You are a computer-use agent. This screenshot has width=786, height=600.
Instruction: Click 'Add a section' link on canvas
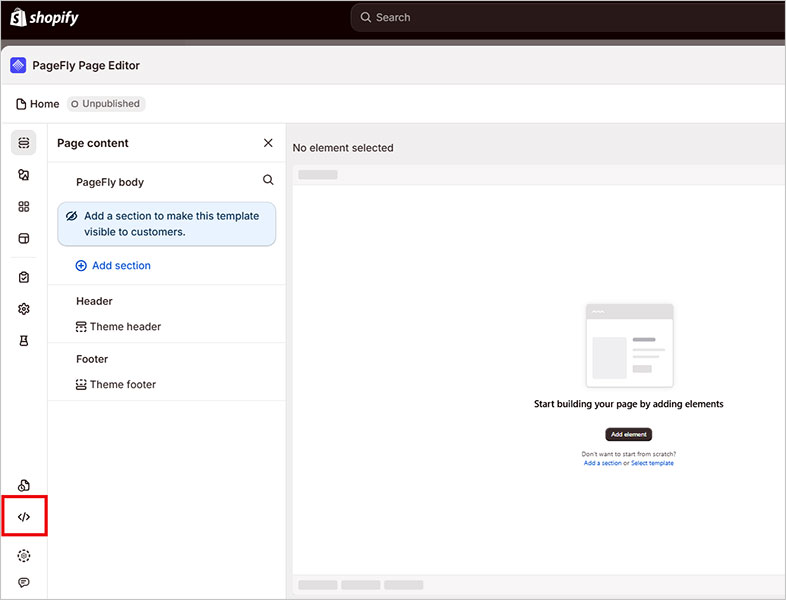pyautogui.click(x=603, y=463)
